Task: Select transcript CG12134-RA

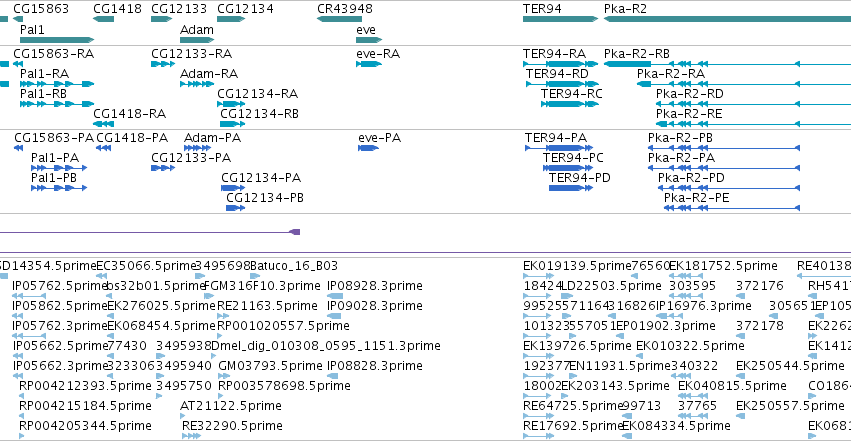Action: (x=257, y=94)
